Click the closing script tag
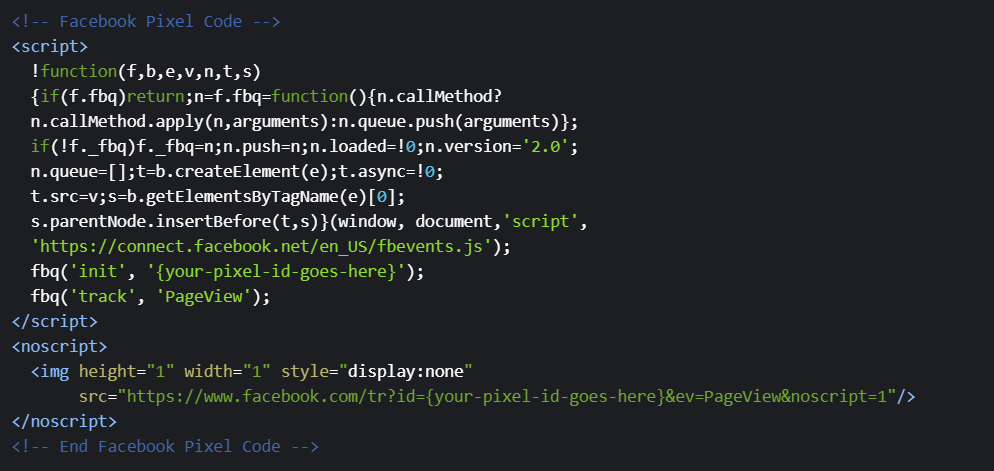Image resolution: width=994 pixels, height=471 pixels. pos(54,321)
